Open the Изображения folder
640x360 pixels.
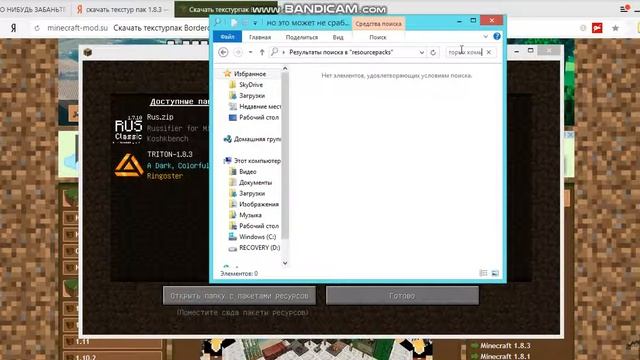coord(254,204)
